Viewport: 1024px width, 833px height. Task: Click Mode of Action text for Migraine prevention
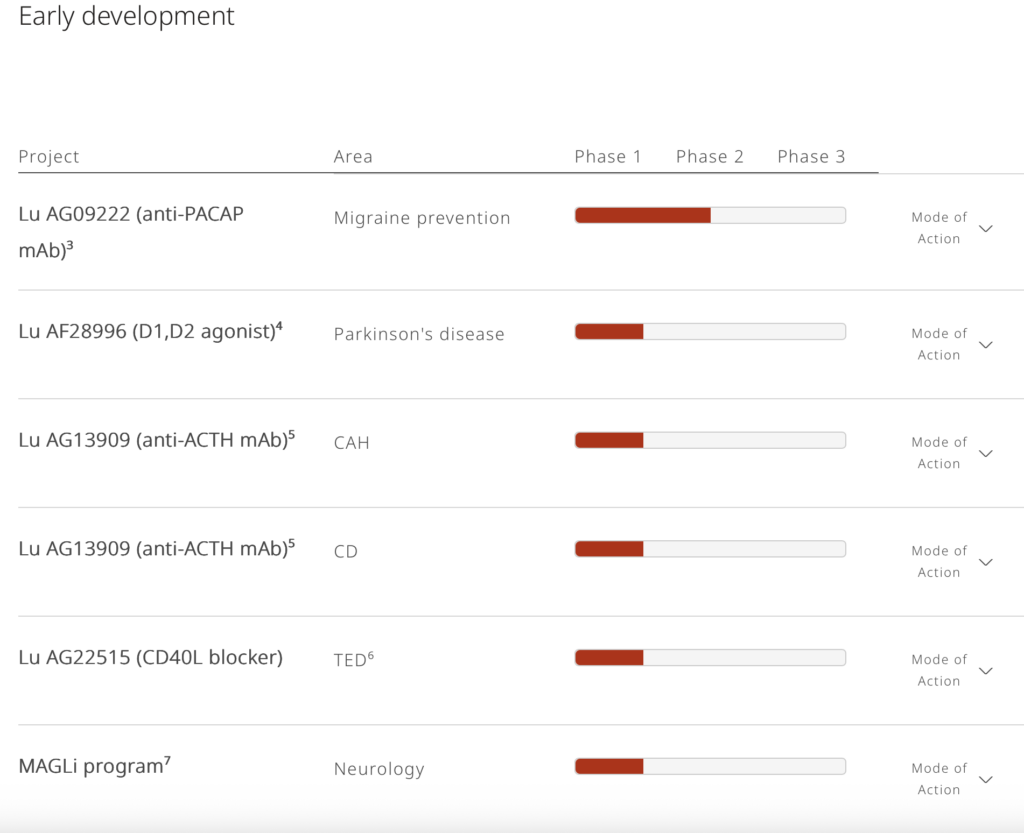tap(938, 228)
